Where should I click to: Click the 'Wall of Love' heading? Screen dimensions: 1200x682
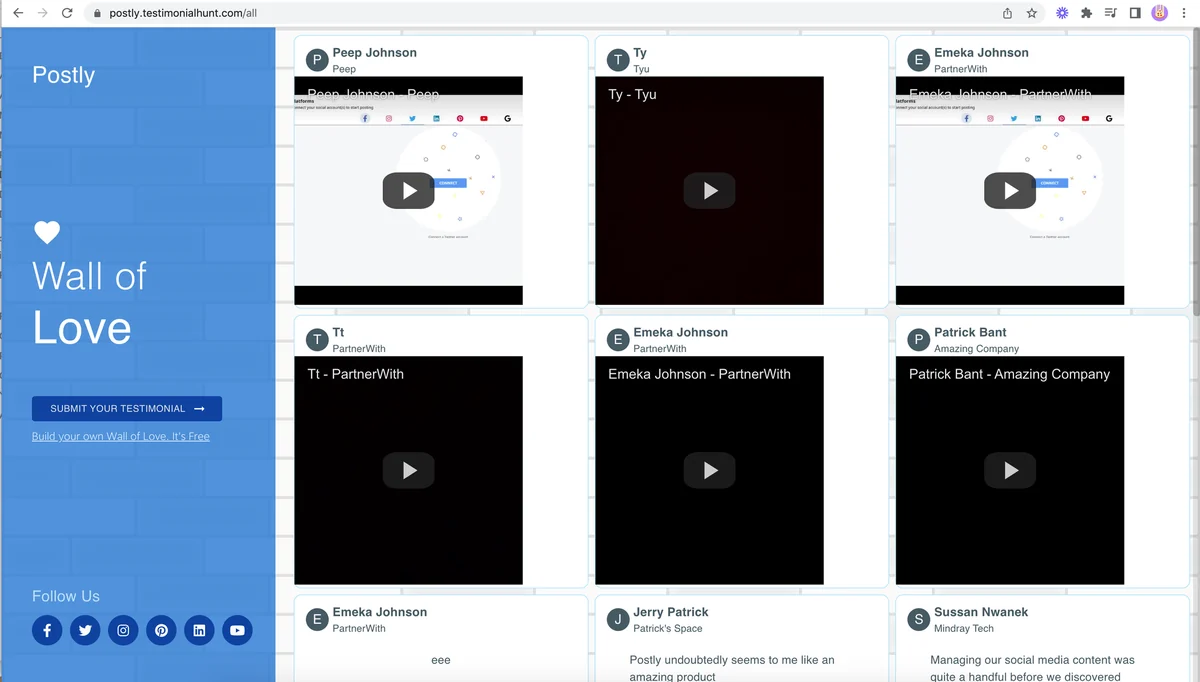coord(89,302)
